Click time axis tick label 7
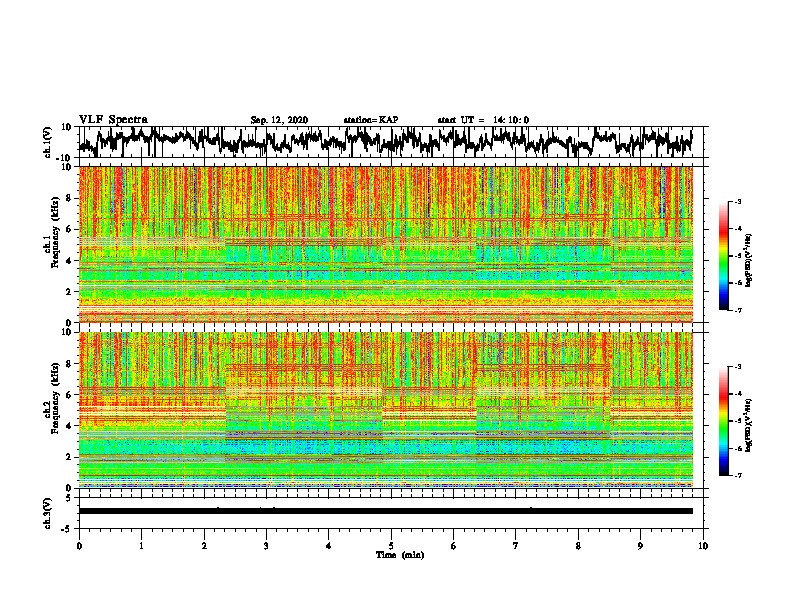 (x=516, y=546)
